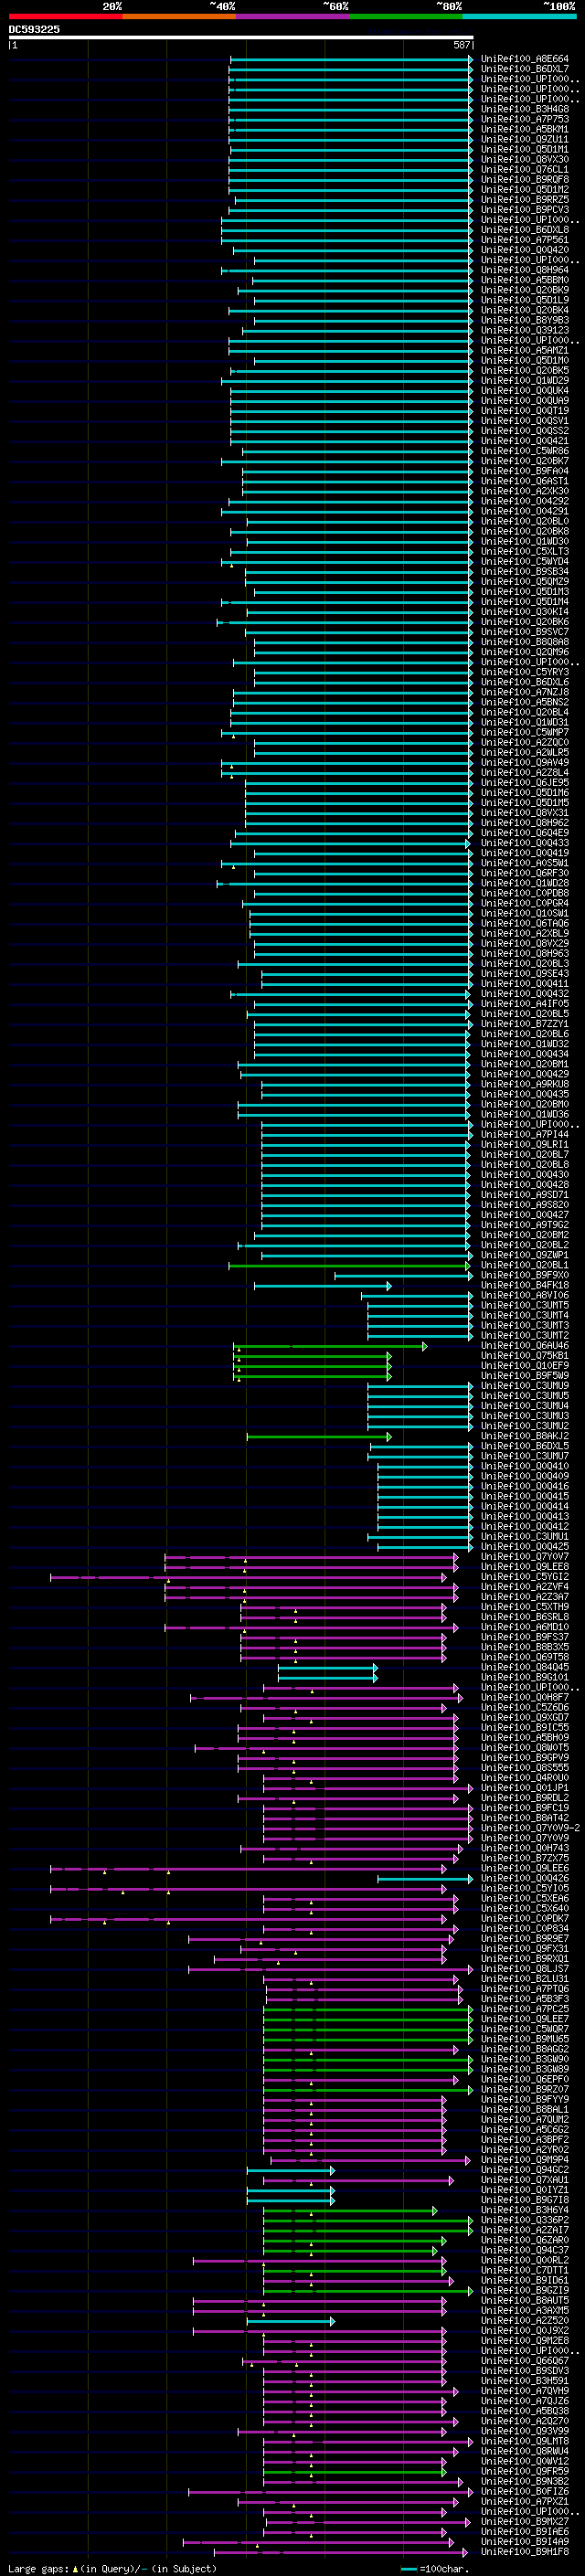This screenshot has width=585, height=2576.
Task: Choose the UniRef100_Q10EF9 hit label
Action: coord(524,1366)
